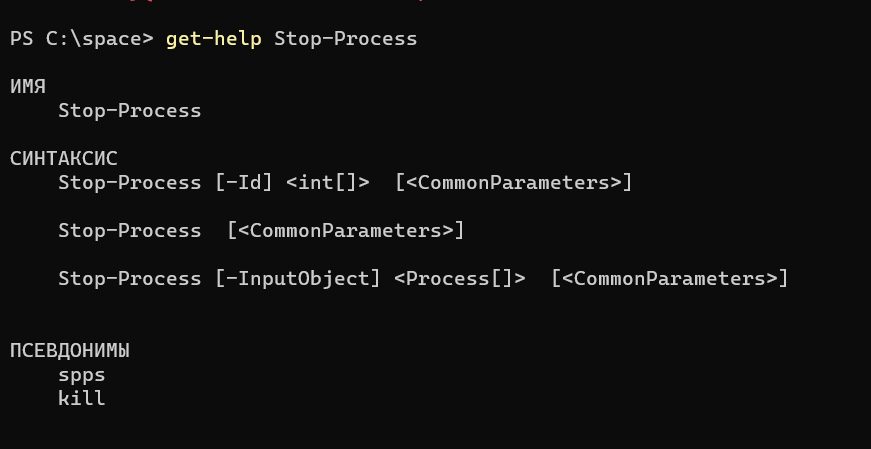Click [<CommonParameters>] on the -Id syntax line
Screen dimensions: 871x449
514,182
